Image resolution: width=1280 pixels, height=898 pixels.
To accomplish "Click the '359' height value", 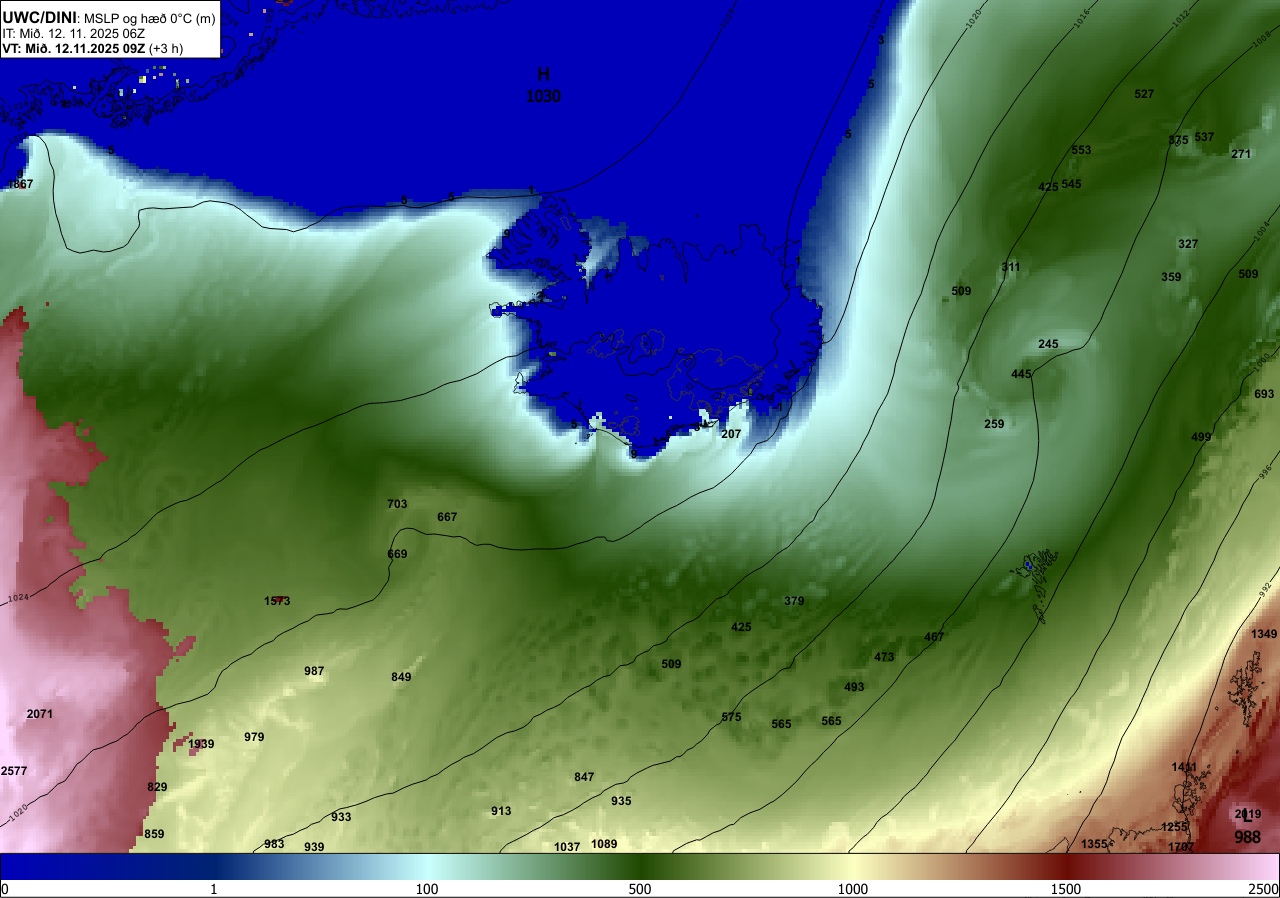I will (x=1171, y=277).
